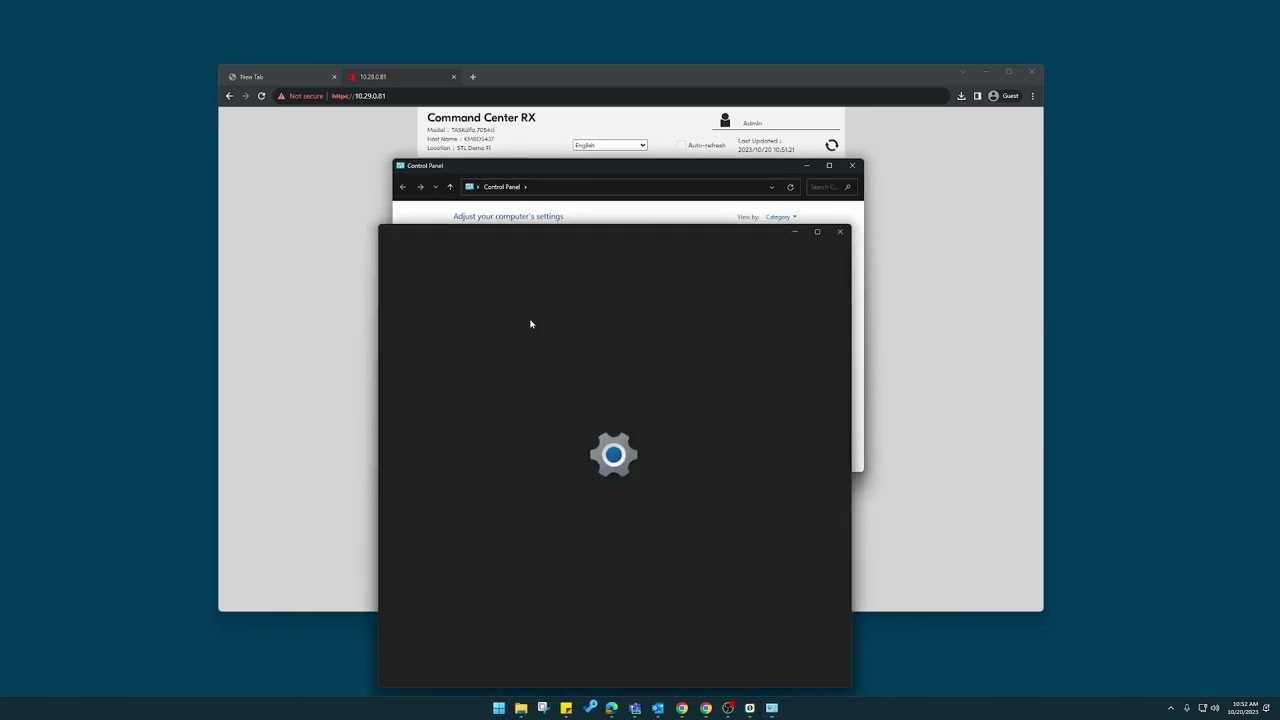Close the 10.29.0.81 browser tab

tap(453, 77)
